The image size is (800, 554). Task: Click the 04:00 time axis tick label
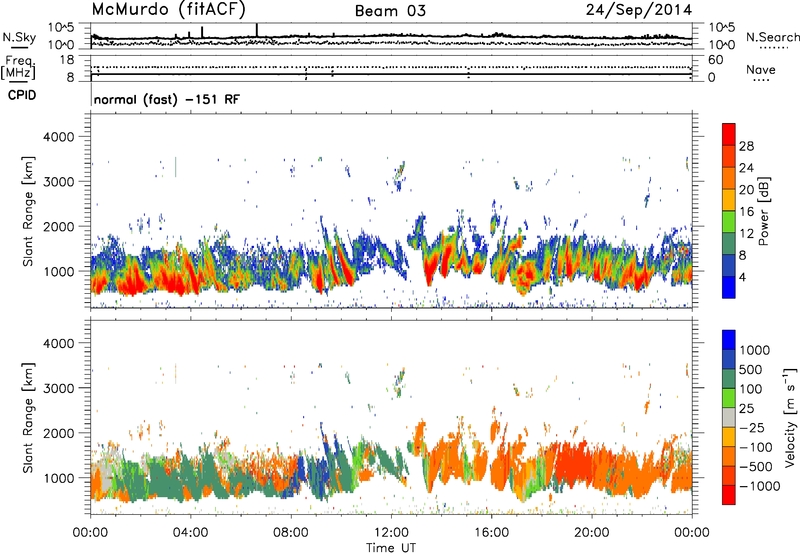[190, 533]
